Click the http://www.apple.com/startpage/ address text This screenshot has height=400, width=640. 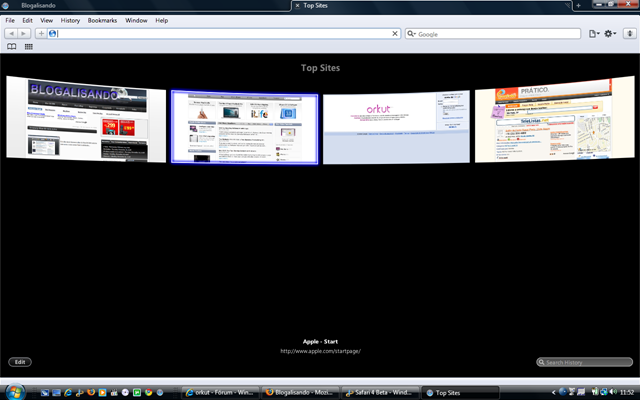[x=320, y=351]
